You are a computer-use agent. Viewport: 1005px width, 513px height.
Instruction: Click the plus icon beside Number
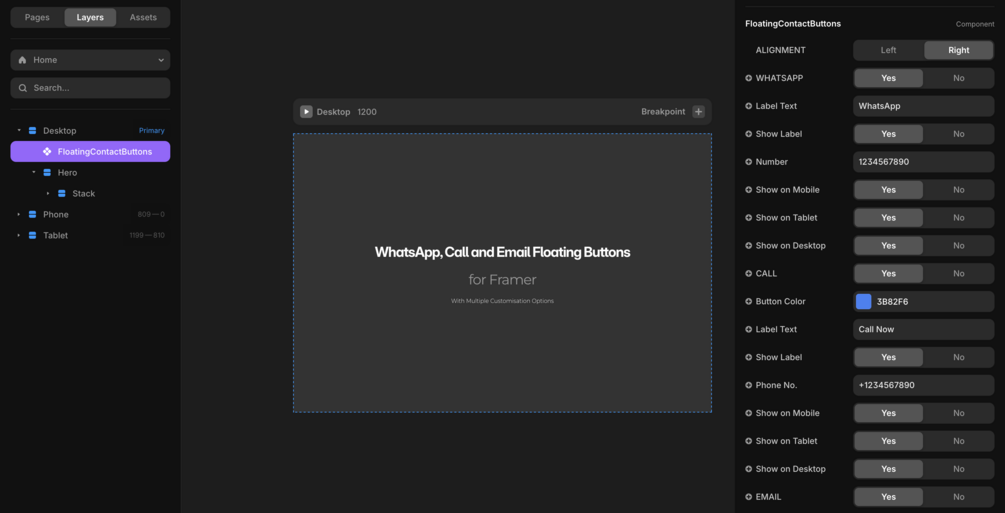tap(749, 162)
